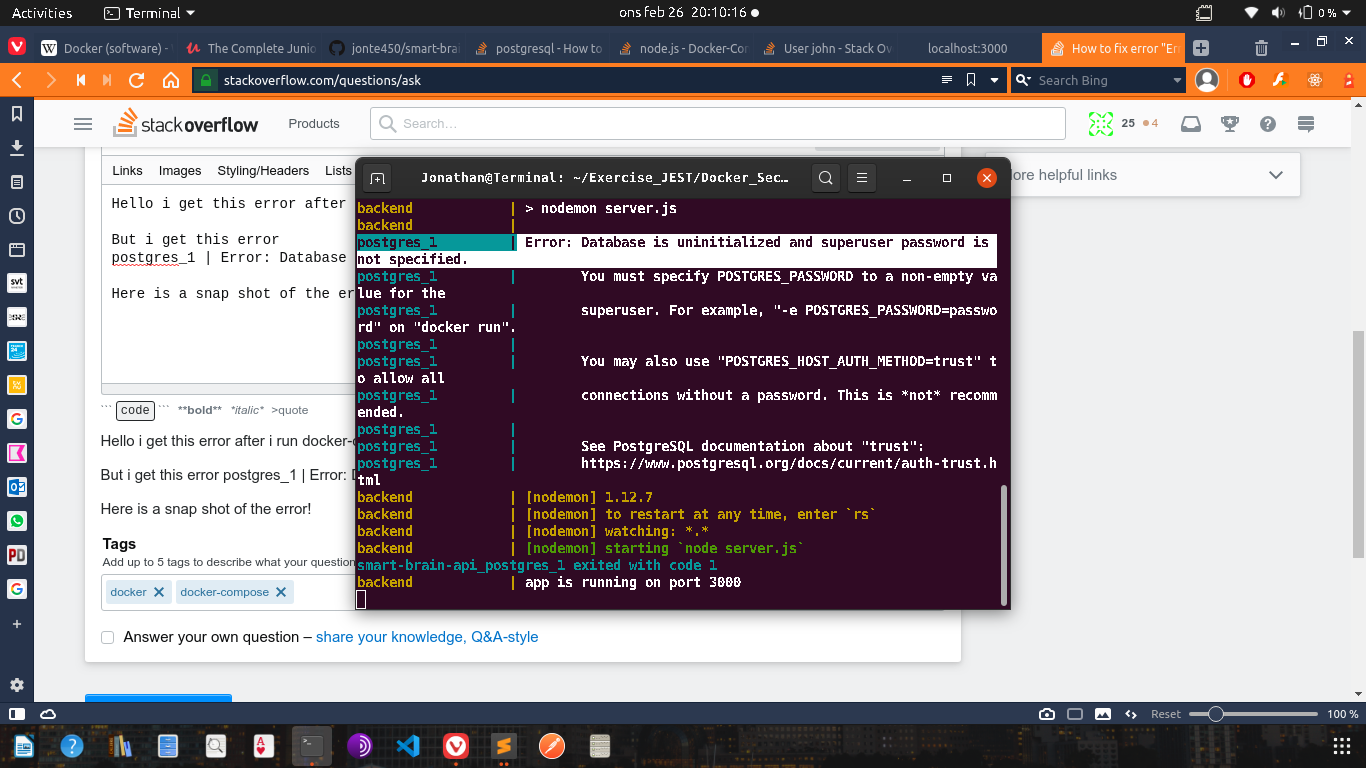The height and width of the screenshot is (768, 1366).
Task: Show all applications grid
Action: [1343, 746]
